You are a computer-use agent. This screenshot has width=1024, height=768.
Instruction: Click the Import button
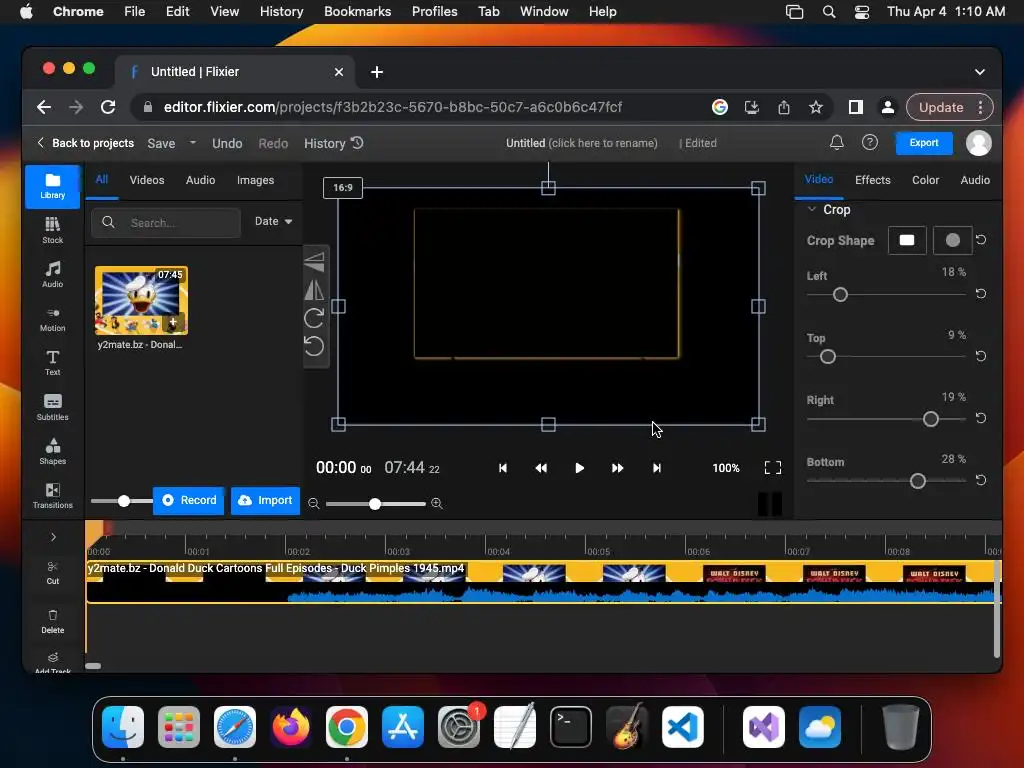pos(265,500)
